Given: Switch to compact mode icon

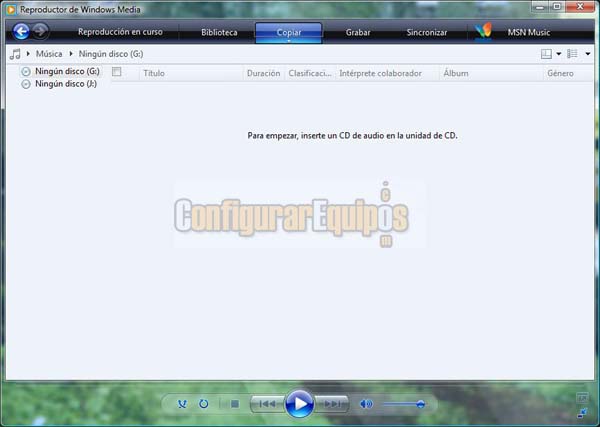Looking at the screenshot, I should pyautogui.click(x=582, y=413).
